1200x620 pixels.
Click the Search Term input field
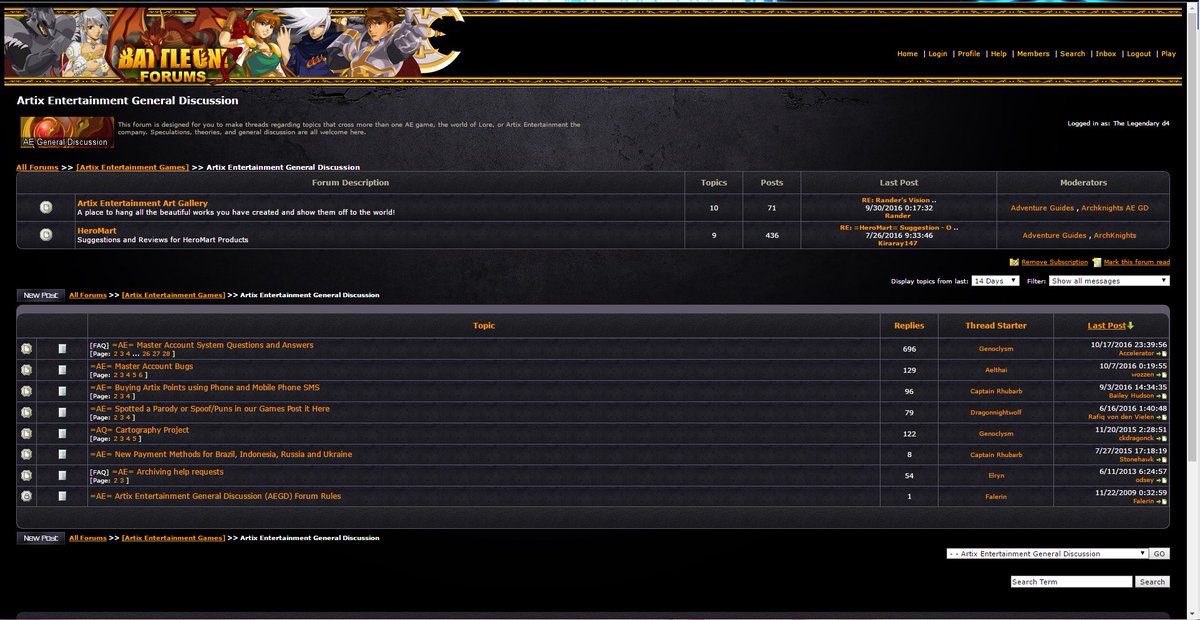1071,581
